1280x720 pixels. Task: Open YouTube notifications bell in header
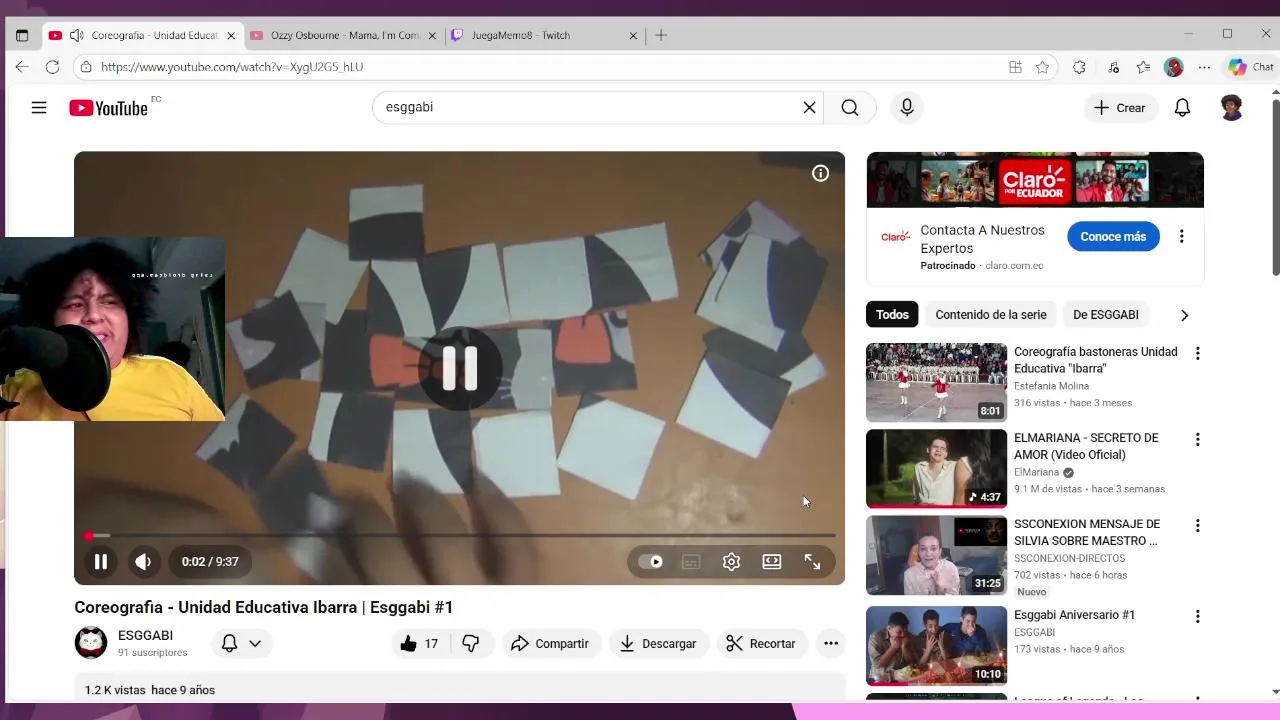tap(1182, 108)
